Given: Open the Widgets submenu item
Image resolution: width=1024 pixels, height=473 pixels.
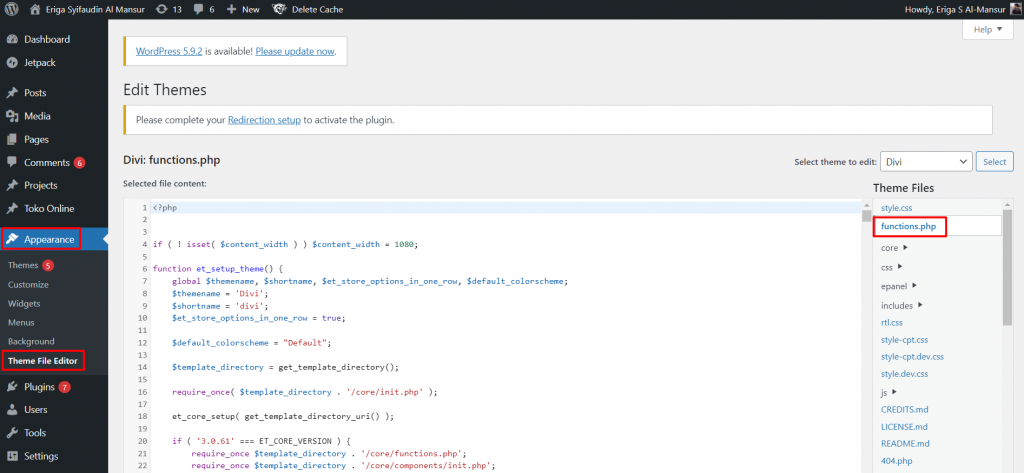Looking at the screenshot, I should tap(24, 304).
